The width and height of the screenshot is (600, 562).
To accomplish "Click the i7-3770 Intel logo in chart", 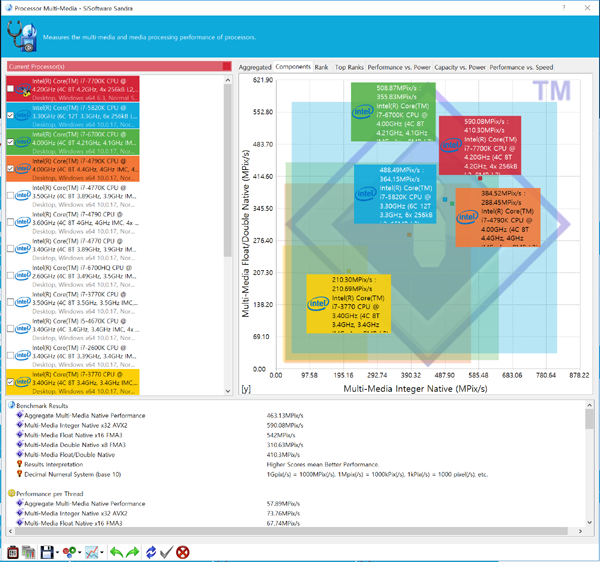I will coord(318,304).
